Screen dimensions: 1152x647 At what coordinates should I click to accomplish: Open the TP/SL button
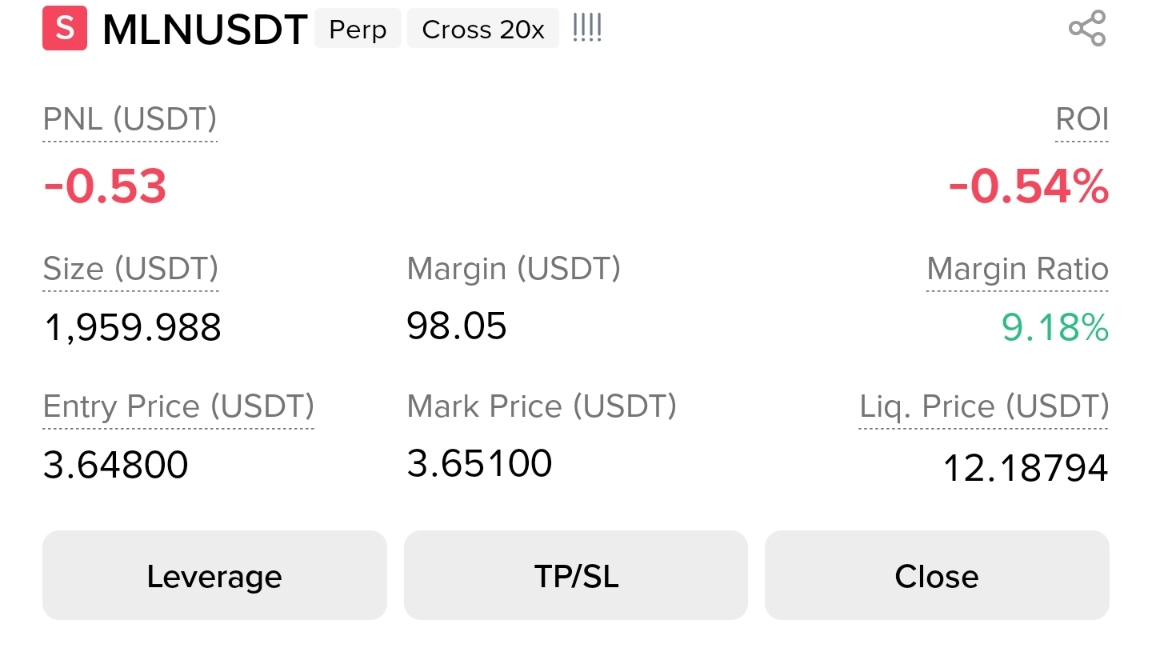(x=576, y=576)
